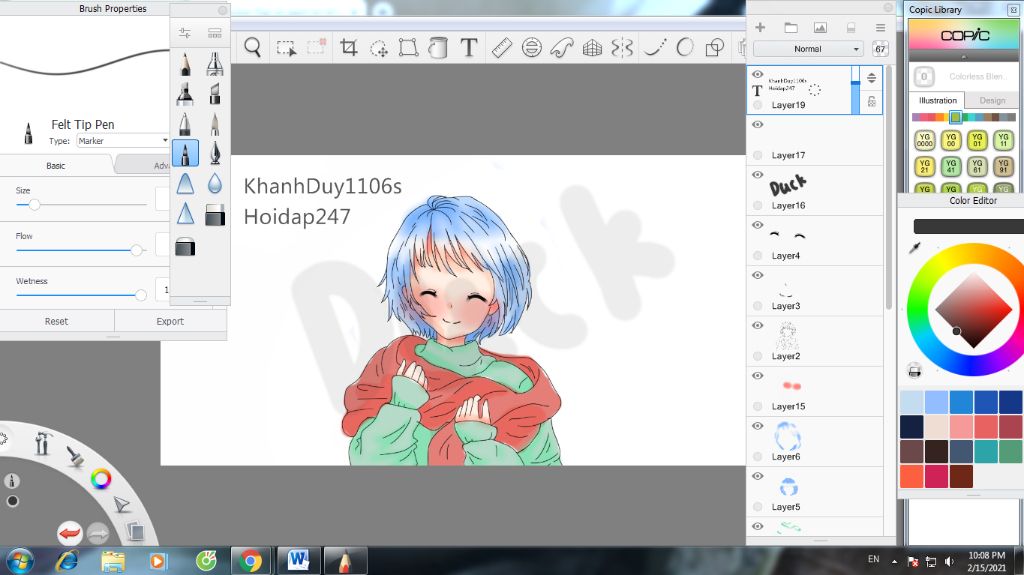
Task: Open lagoon brushes paintbrush icon
Action: [75, 456]
